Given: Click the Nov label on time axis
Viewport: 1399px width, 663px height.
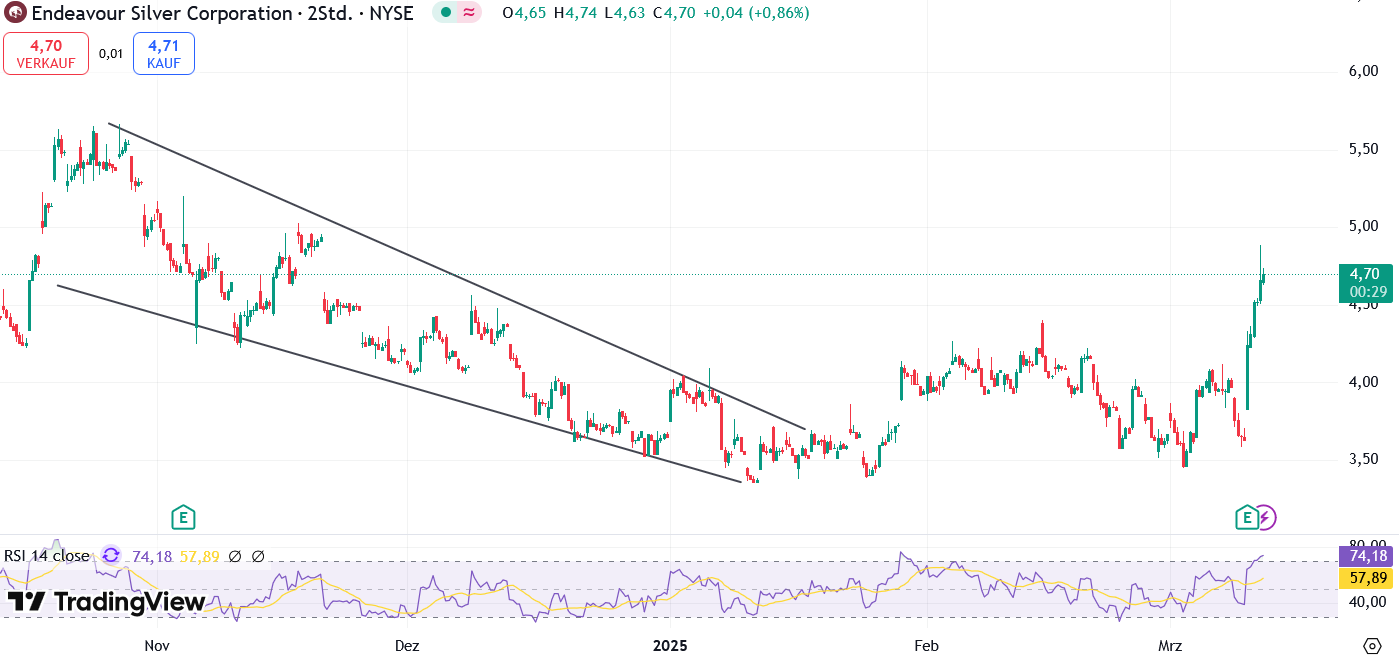Looking at the screenshot, I should tap(157, 645).
